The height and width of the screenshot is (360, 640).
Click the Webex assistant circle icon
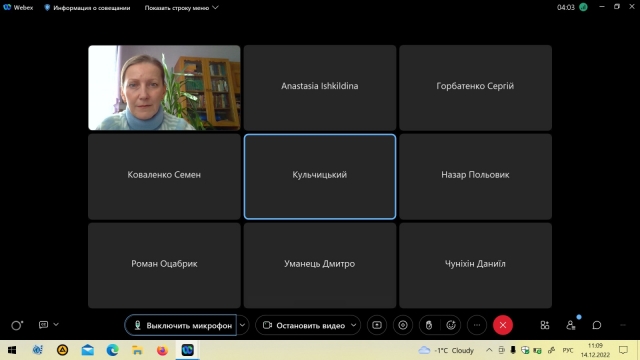point(17,325)
